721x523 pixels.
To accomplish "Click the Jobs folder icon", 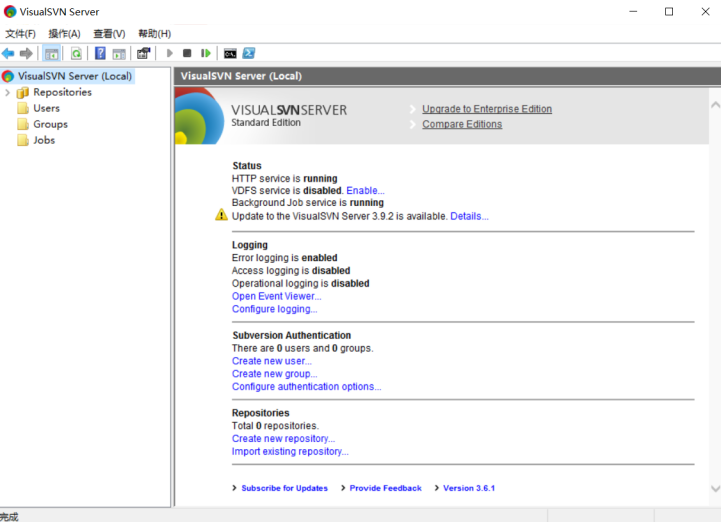I will click(x=23, y=140).
